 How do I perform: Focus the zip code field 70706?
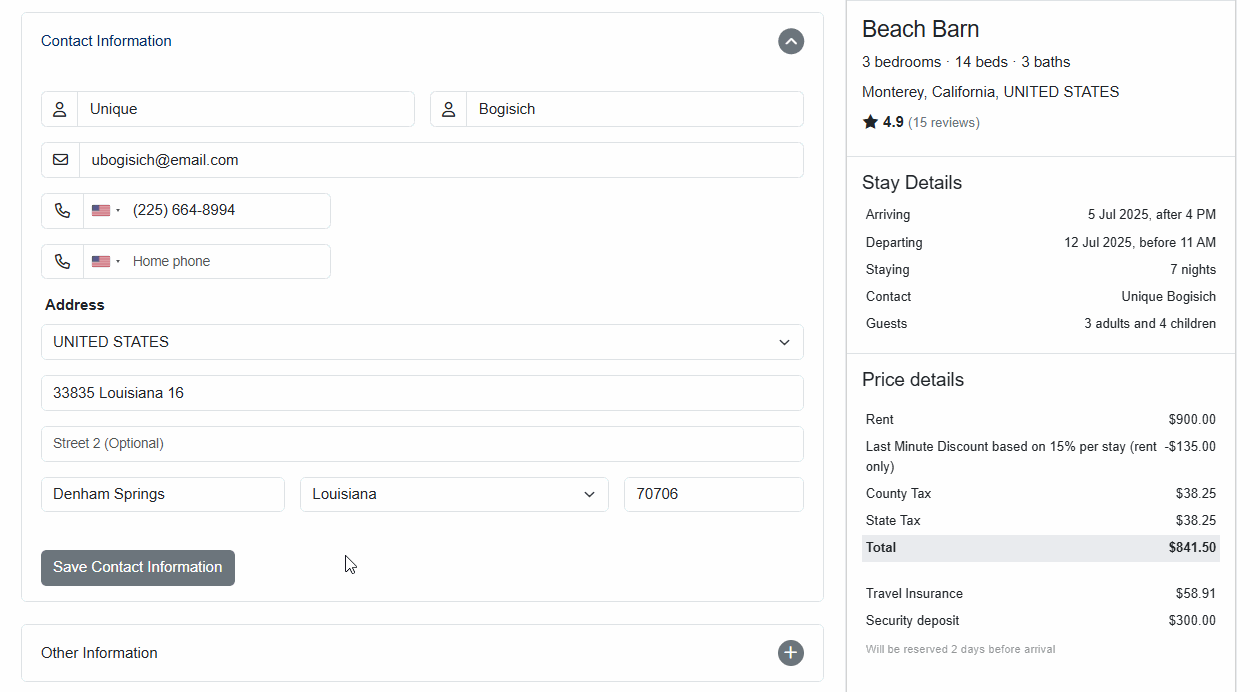point(713,494)
